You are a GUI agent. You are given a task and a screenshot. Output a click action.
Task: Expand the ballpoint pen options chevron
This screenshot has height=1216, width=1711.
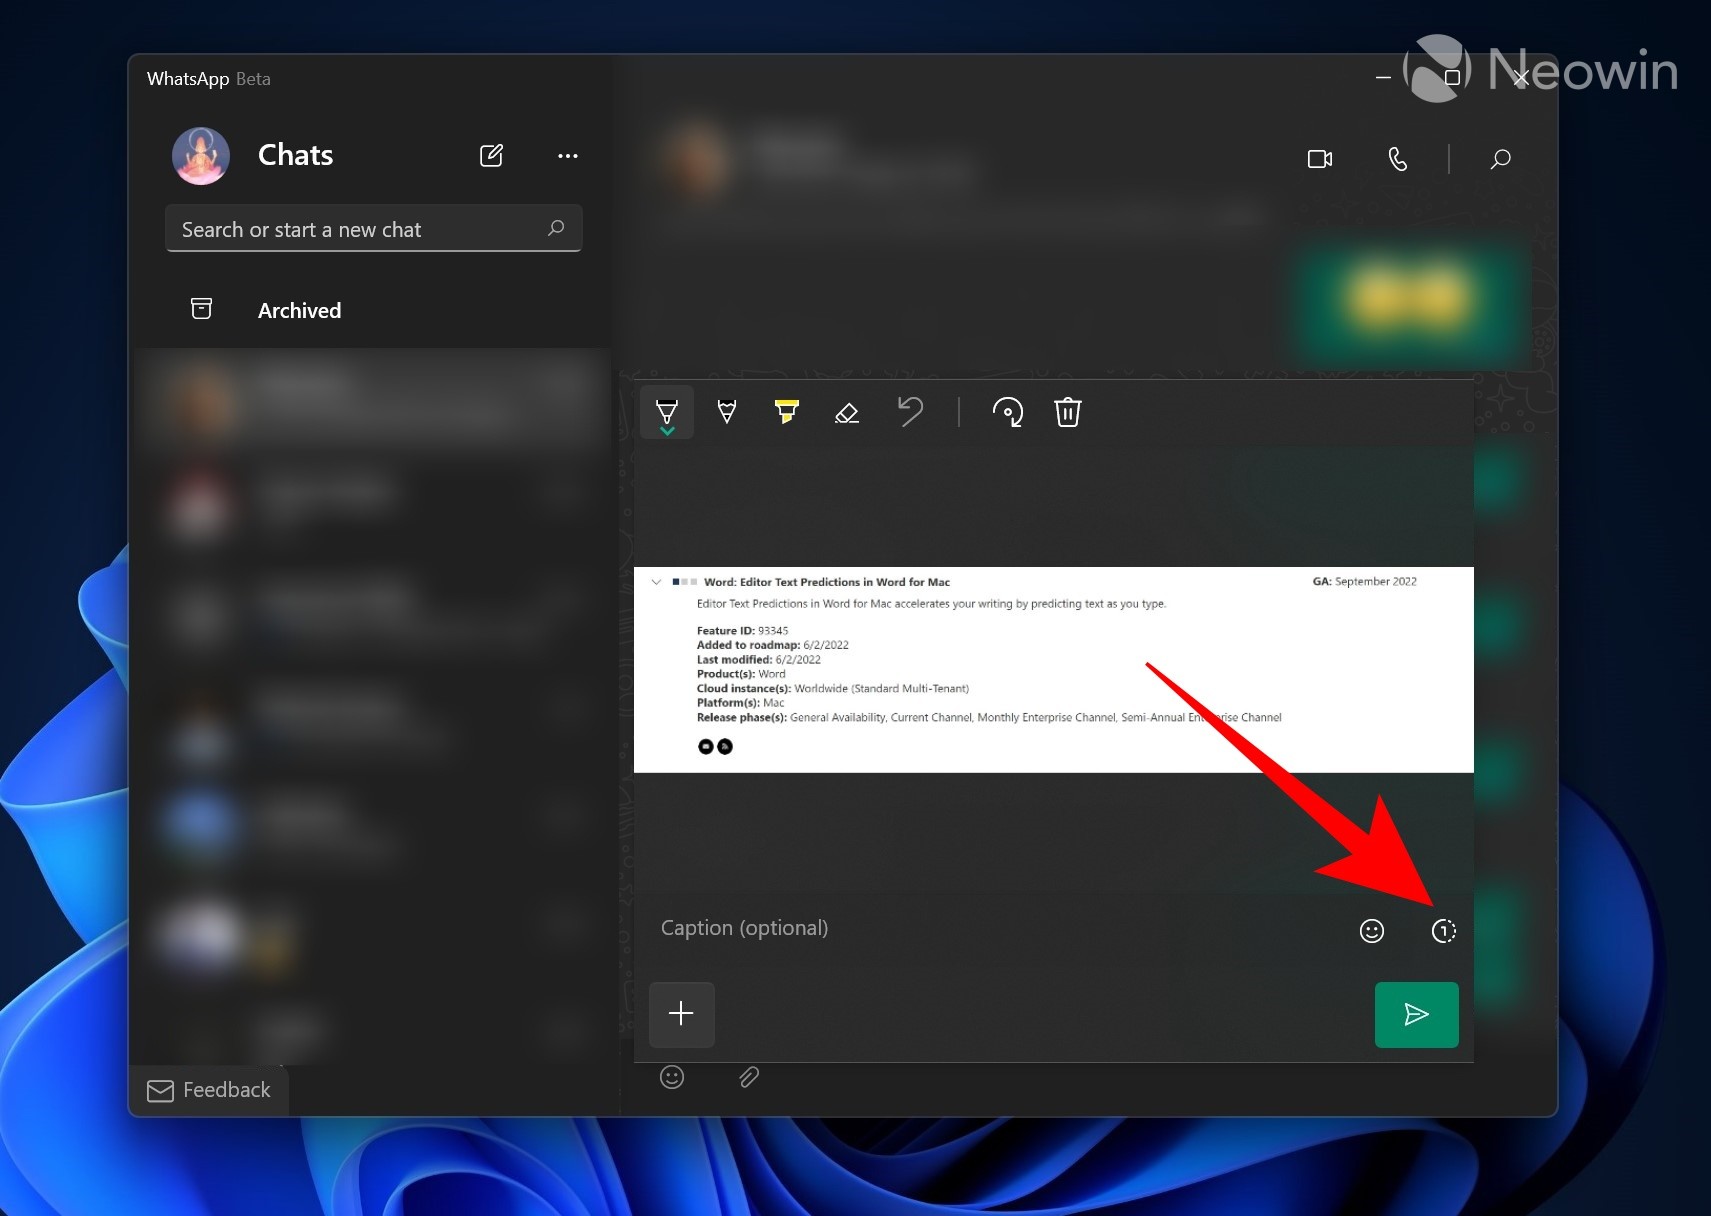[667, 431]
